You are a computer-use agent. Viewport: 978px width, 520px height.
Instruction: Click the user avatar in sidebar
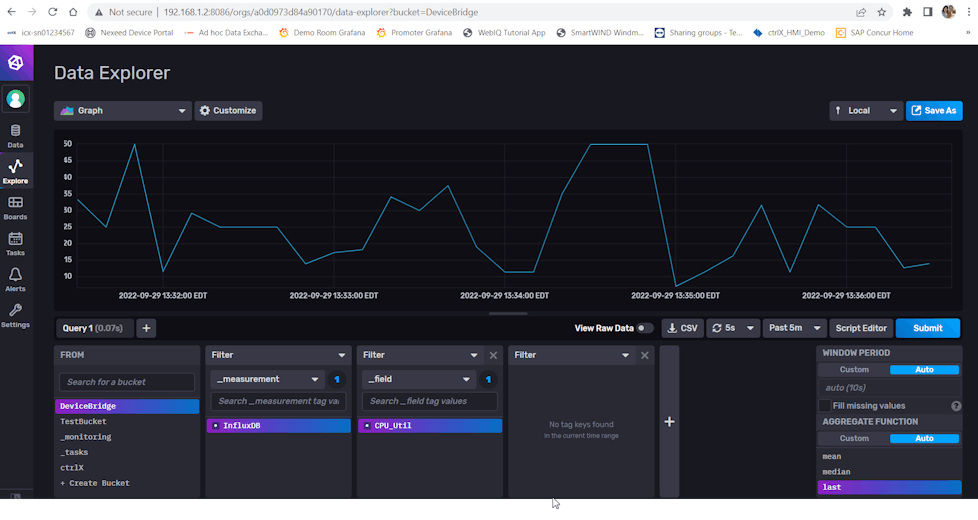tap(15, 99)
